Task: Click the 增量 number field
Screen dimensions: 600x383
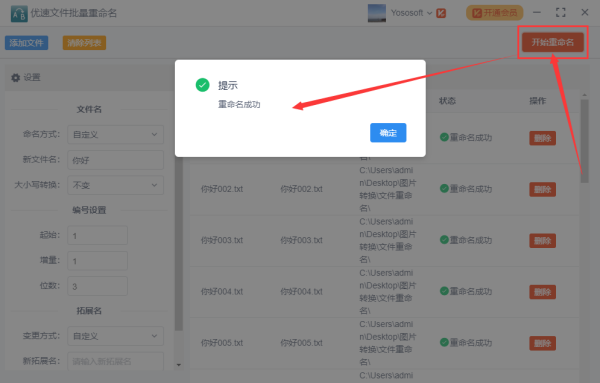Action: pos(97,261)
